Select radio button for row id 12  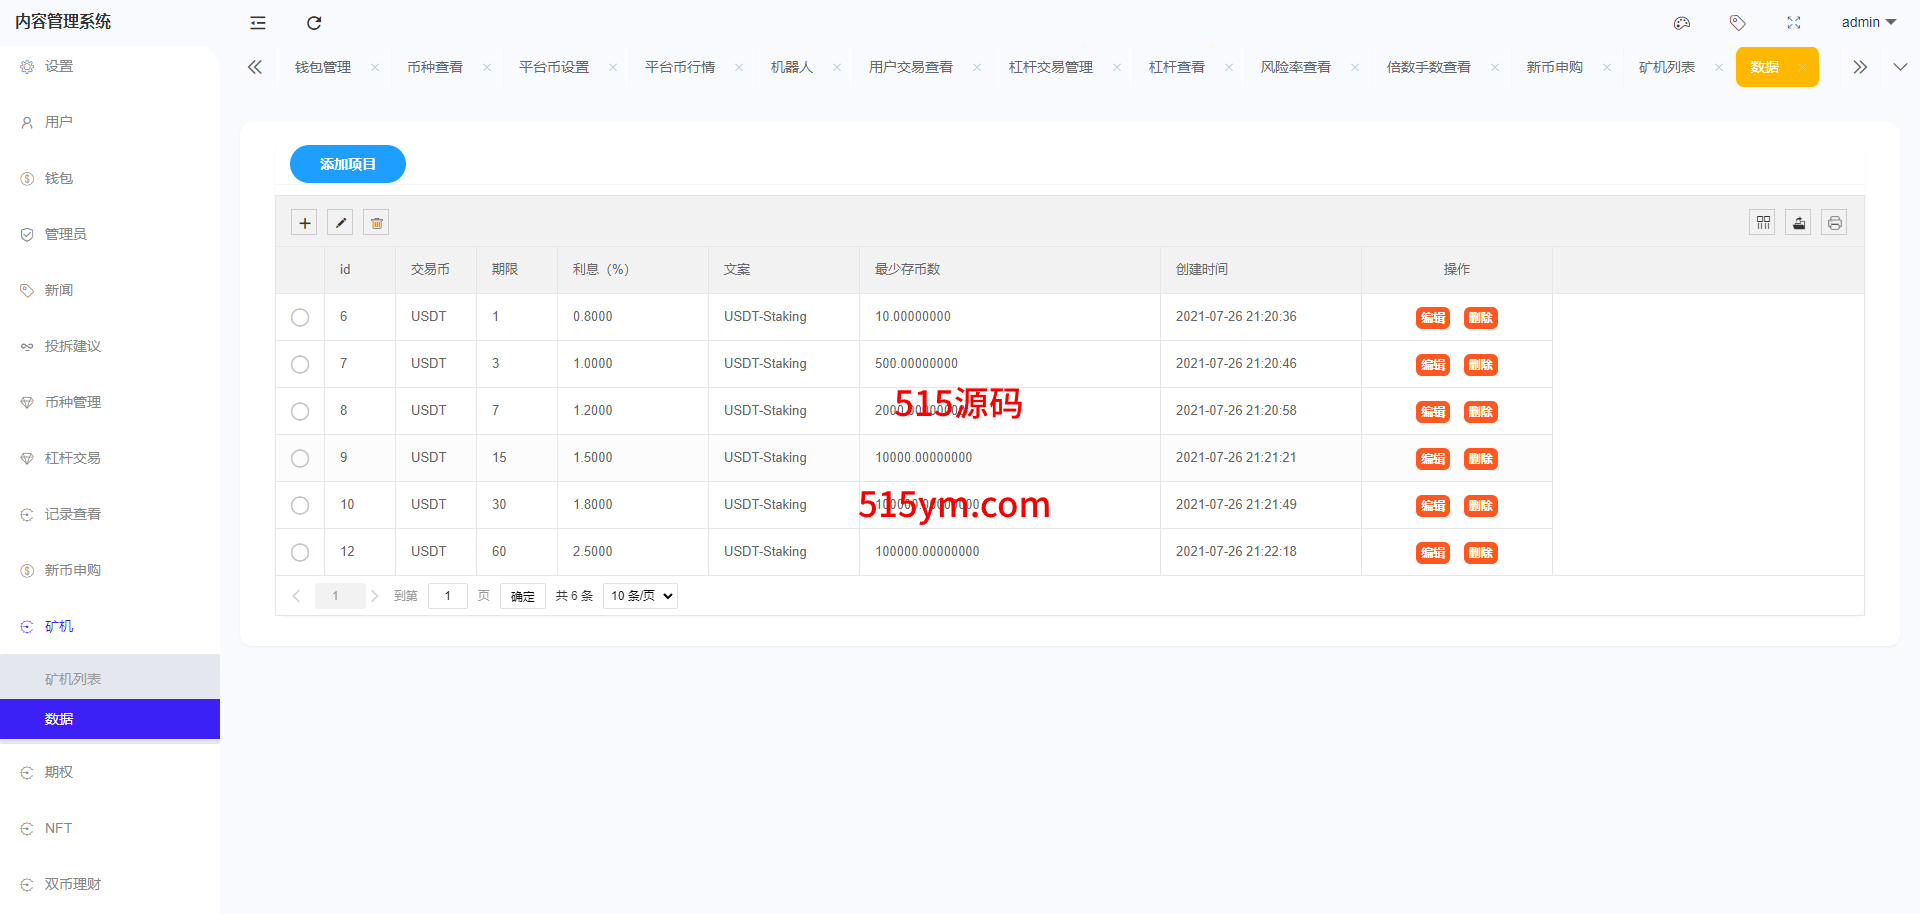(x=300, y=552)
